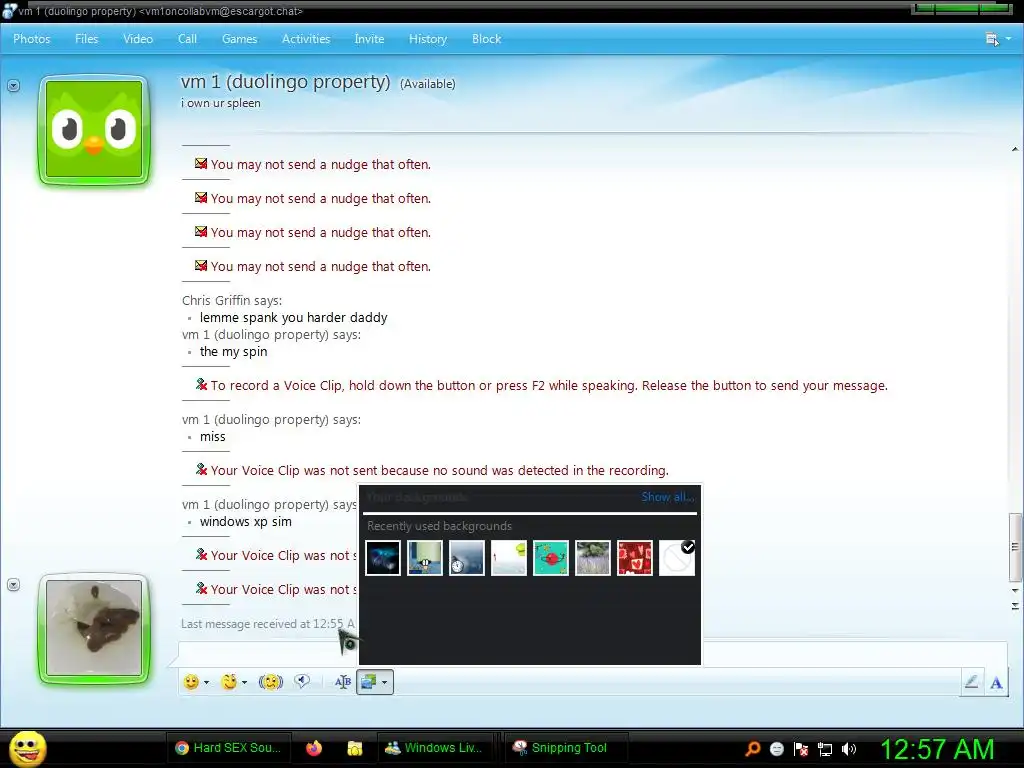
Task: Collapse your own display picture panel
Action: click(14, 584)
